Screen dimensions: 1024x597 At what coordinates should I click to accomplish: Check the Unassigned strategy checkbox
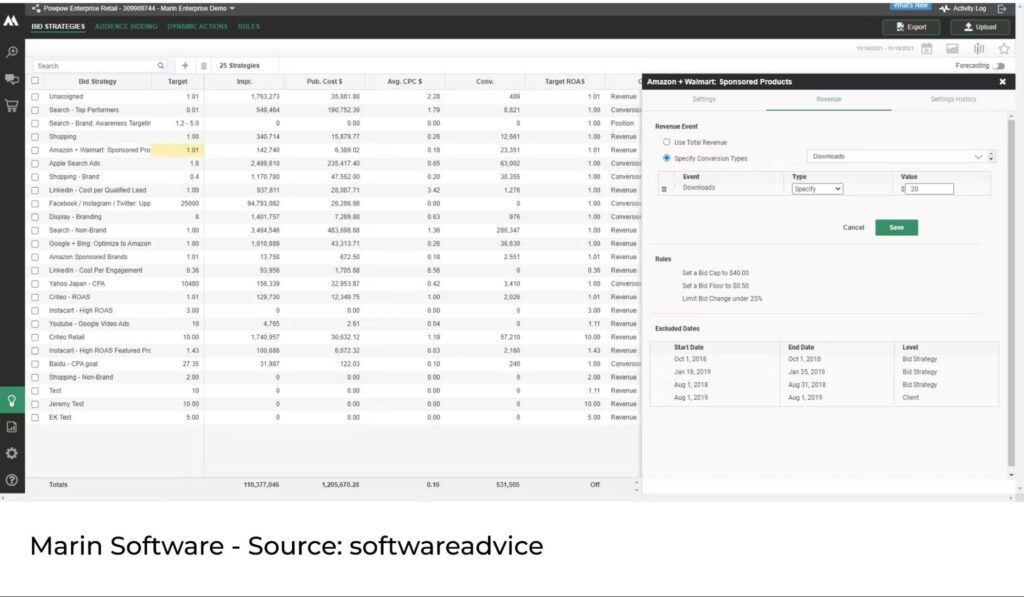click(35, 97)
